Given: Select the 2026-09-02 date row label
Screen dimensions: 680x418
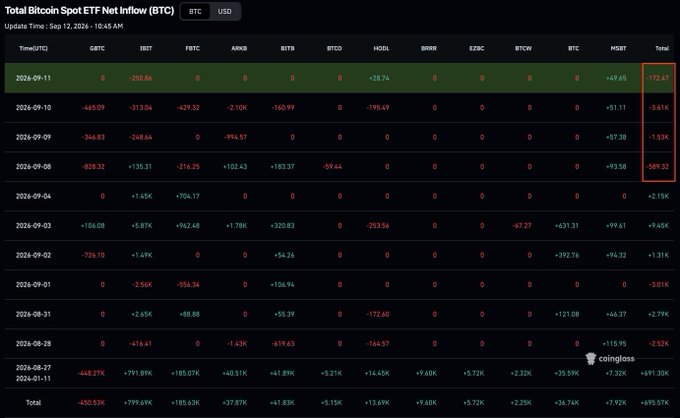Looking at the screenshot, I should [33, 255].
